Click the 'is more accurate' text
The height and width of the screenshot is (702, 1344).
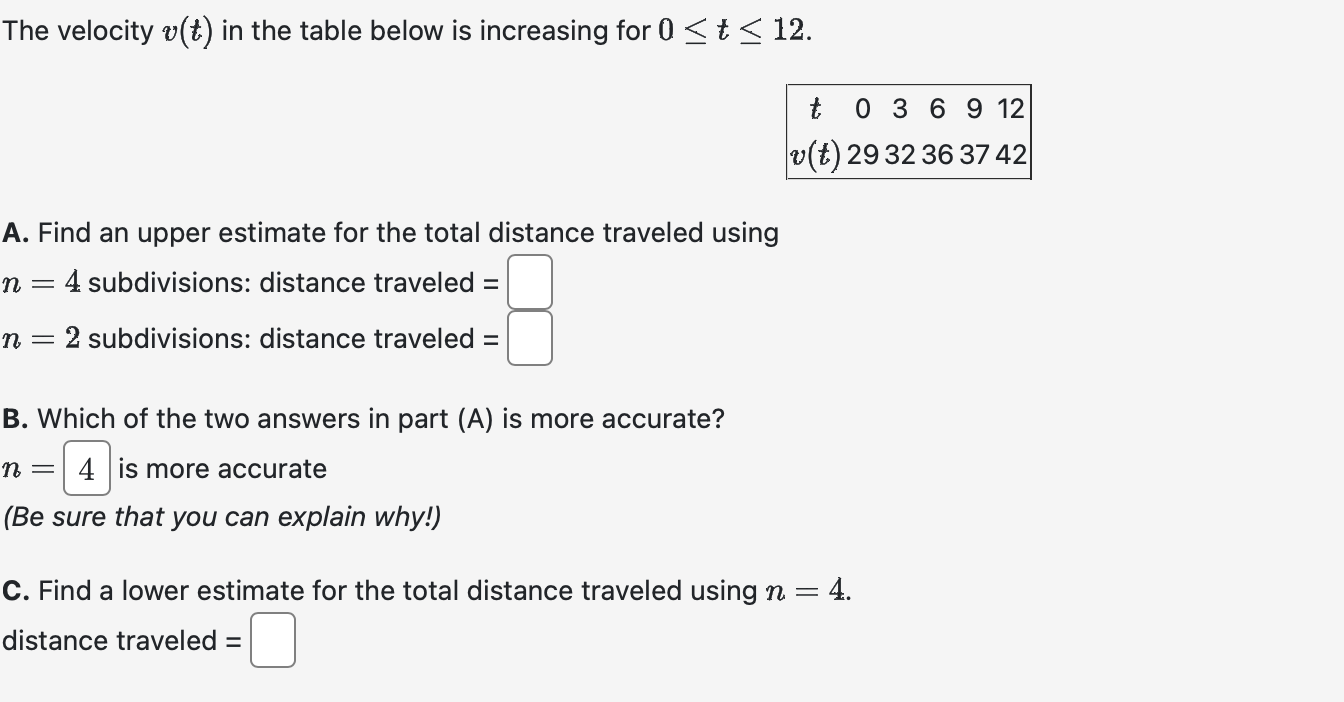(x=222, y=468)
